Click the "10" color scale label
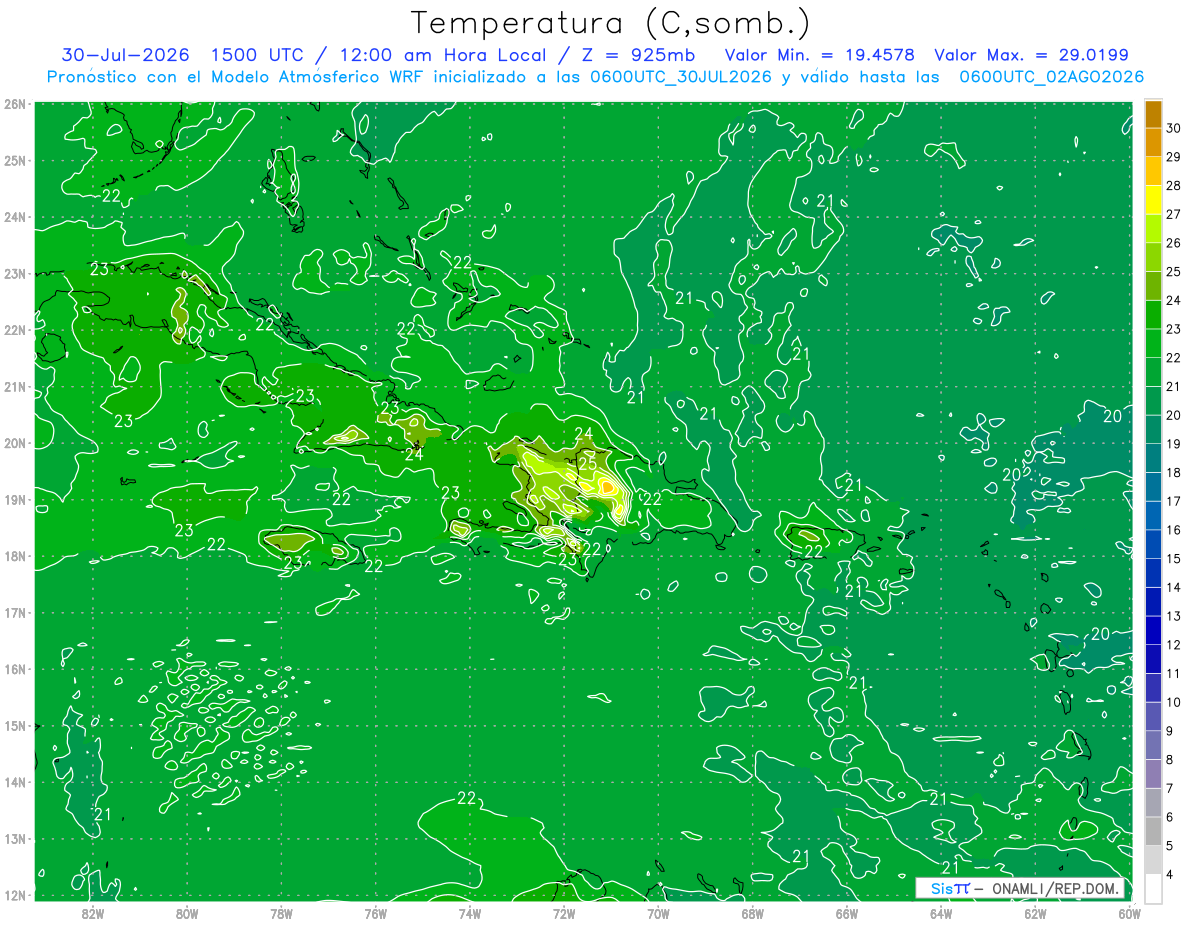The height and width of the screenshot is (927, 1200). pyautogui.click(x=1173, y=702)
